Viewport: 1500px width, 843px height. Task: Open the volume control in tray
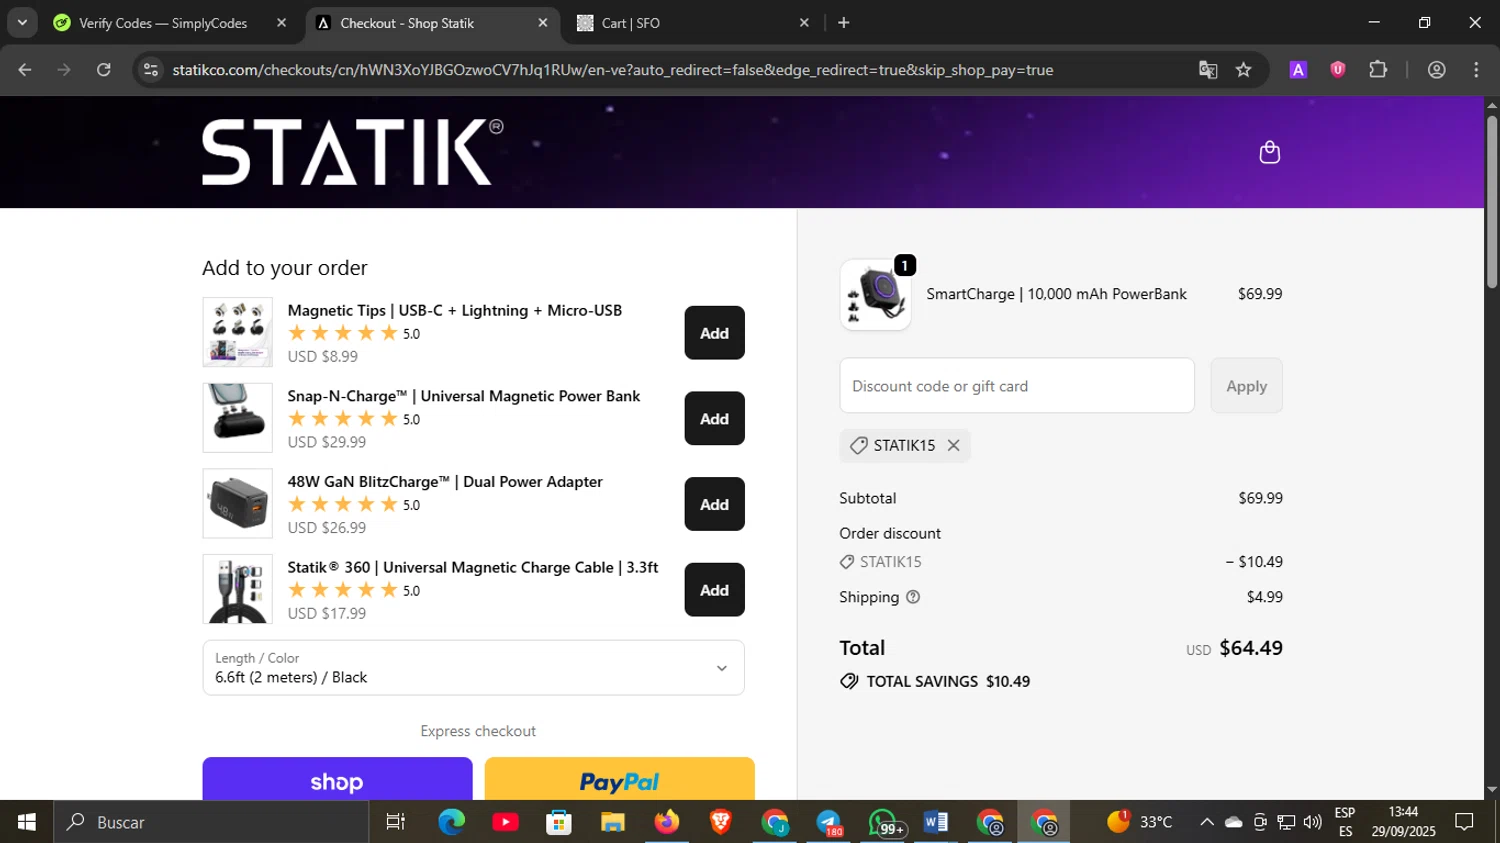[1312, 822]
